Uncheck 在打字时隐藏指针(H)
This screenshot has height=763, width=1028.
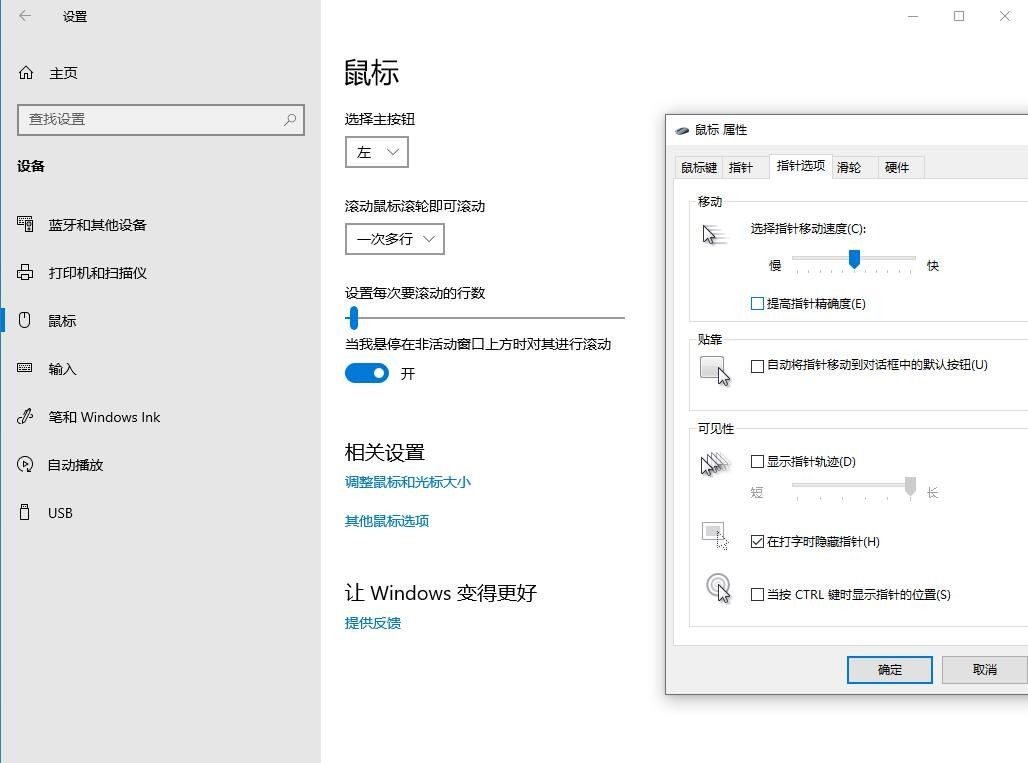[757, 541]
